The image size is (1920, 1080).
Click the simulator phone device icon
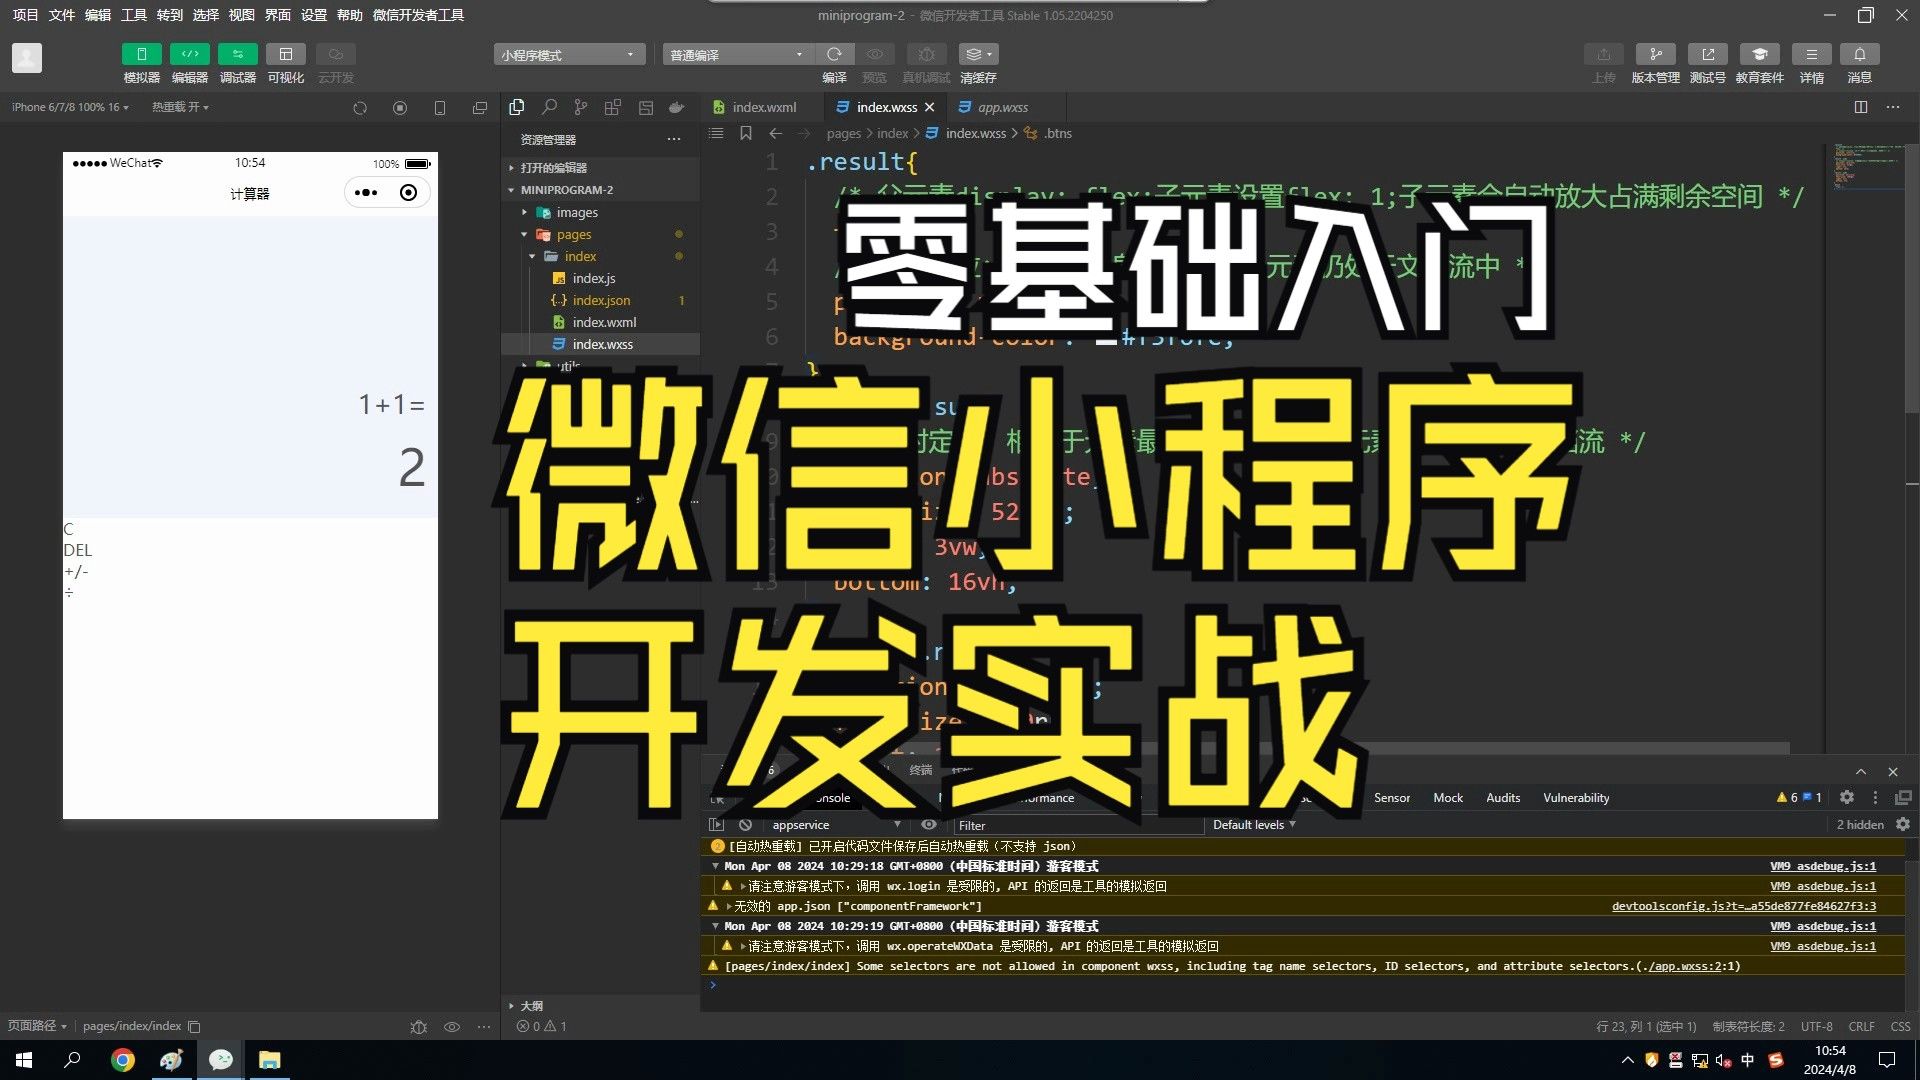pyautogui.click(x=440, y=108)
